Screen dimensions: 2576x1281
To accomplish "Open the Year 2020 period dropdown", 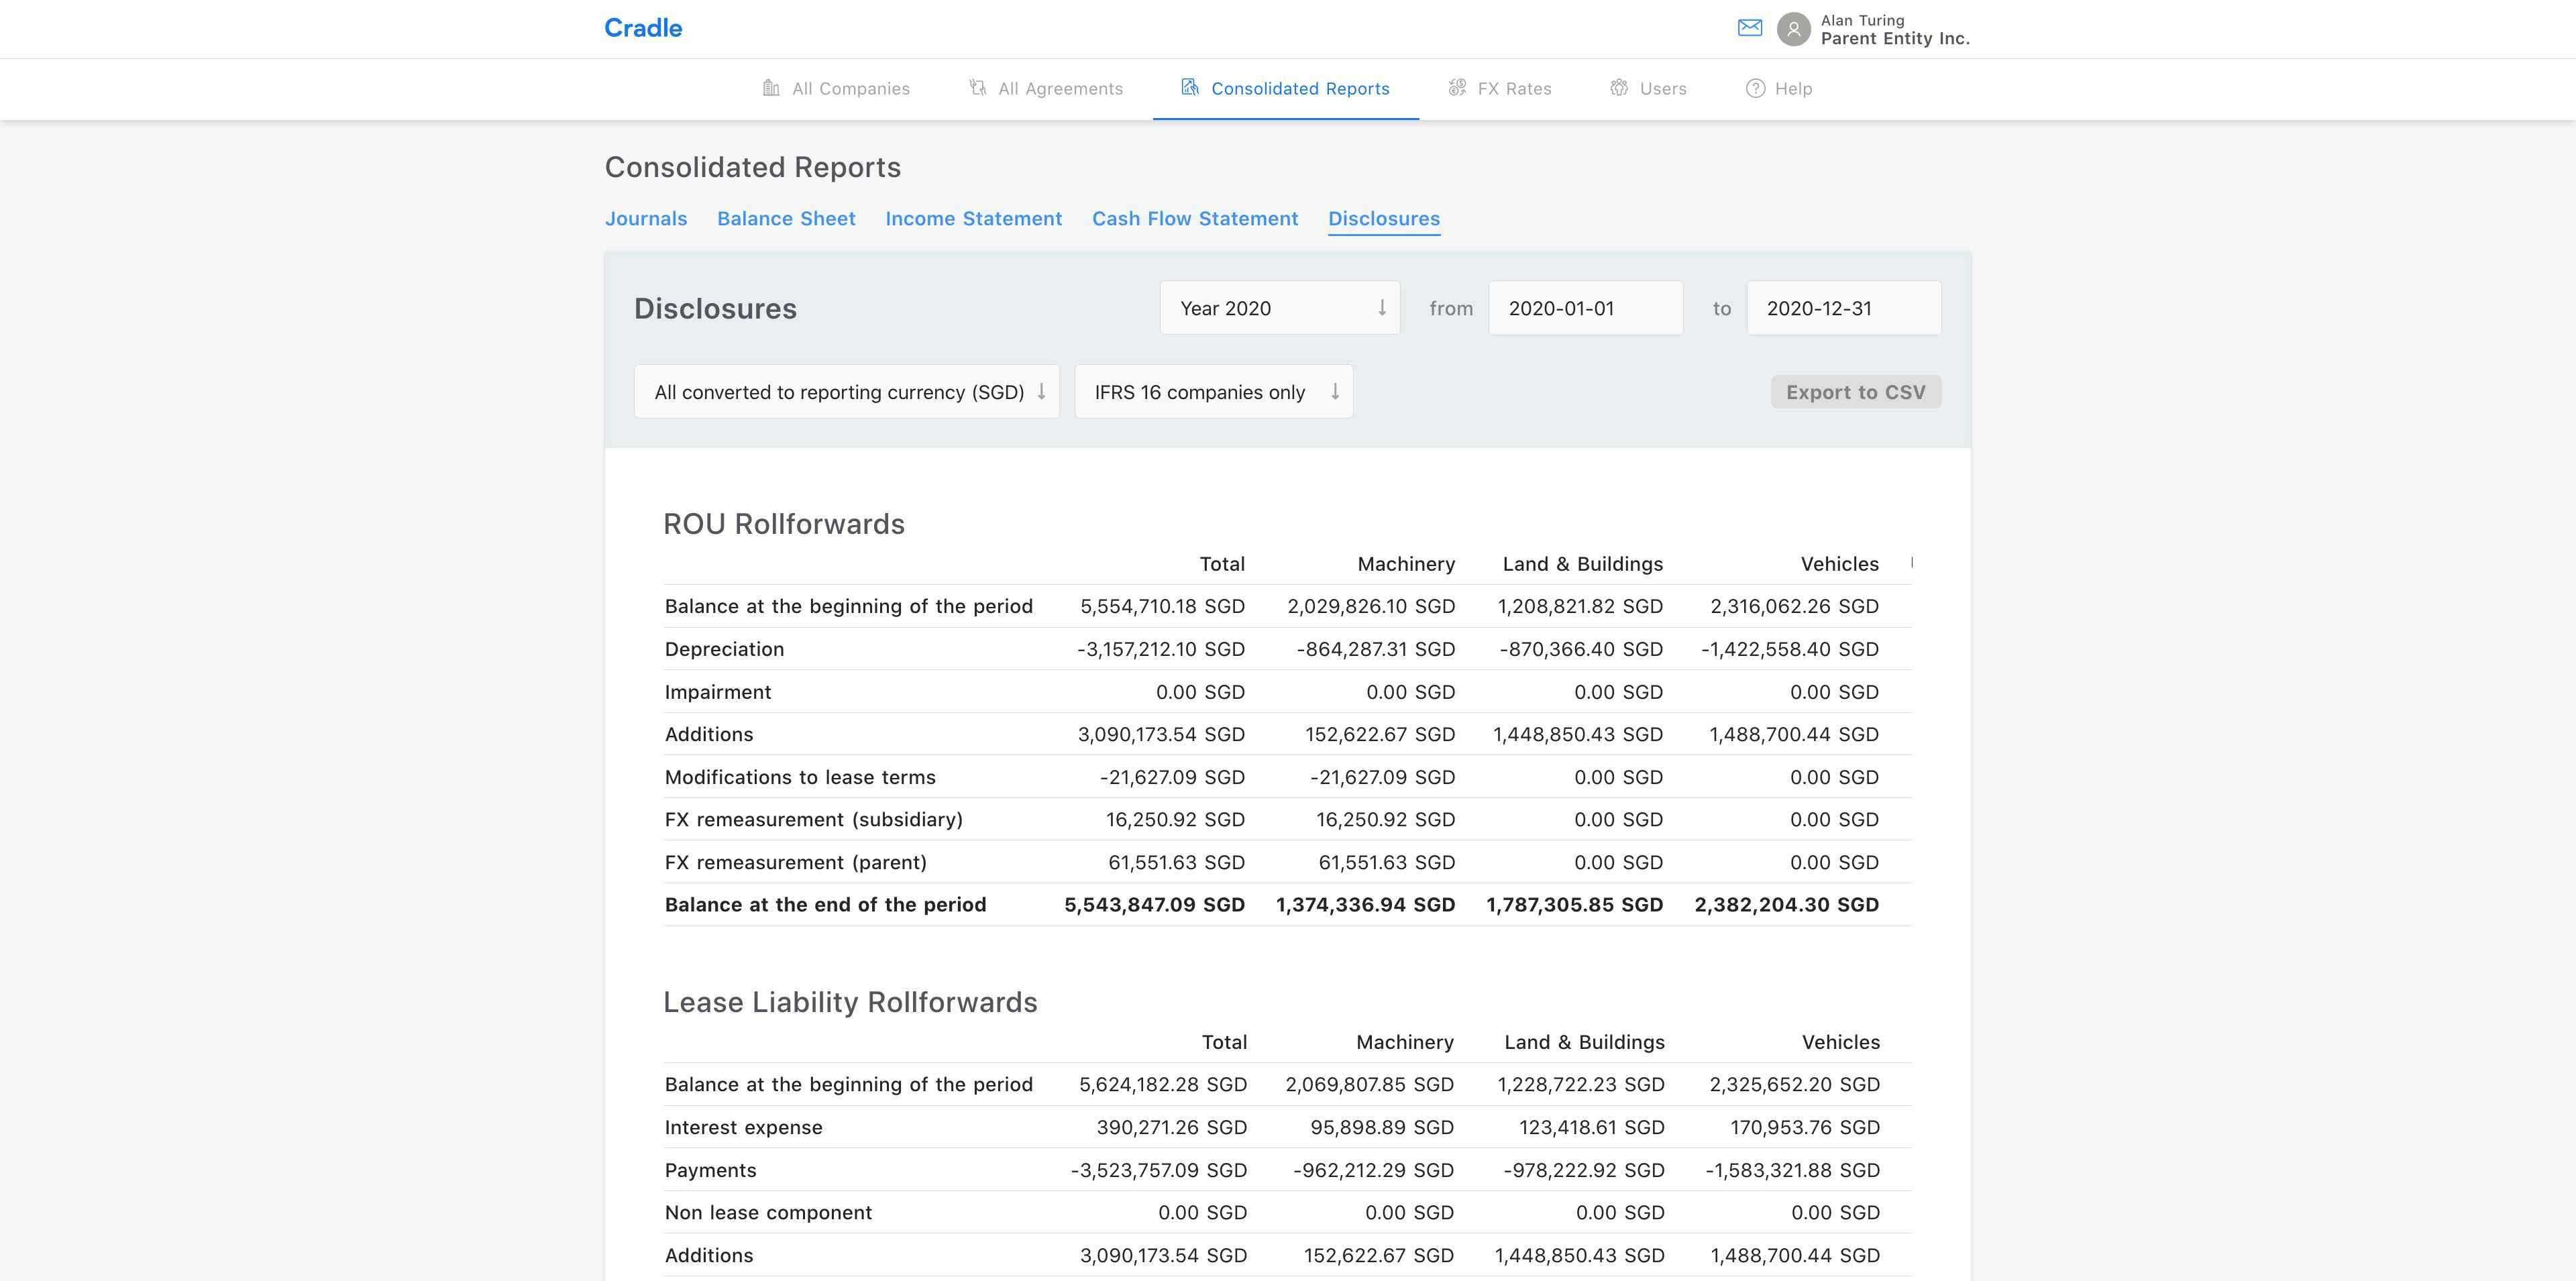I will [1280, 308].
